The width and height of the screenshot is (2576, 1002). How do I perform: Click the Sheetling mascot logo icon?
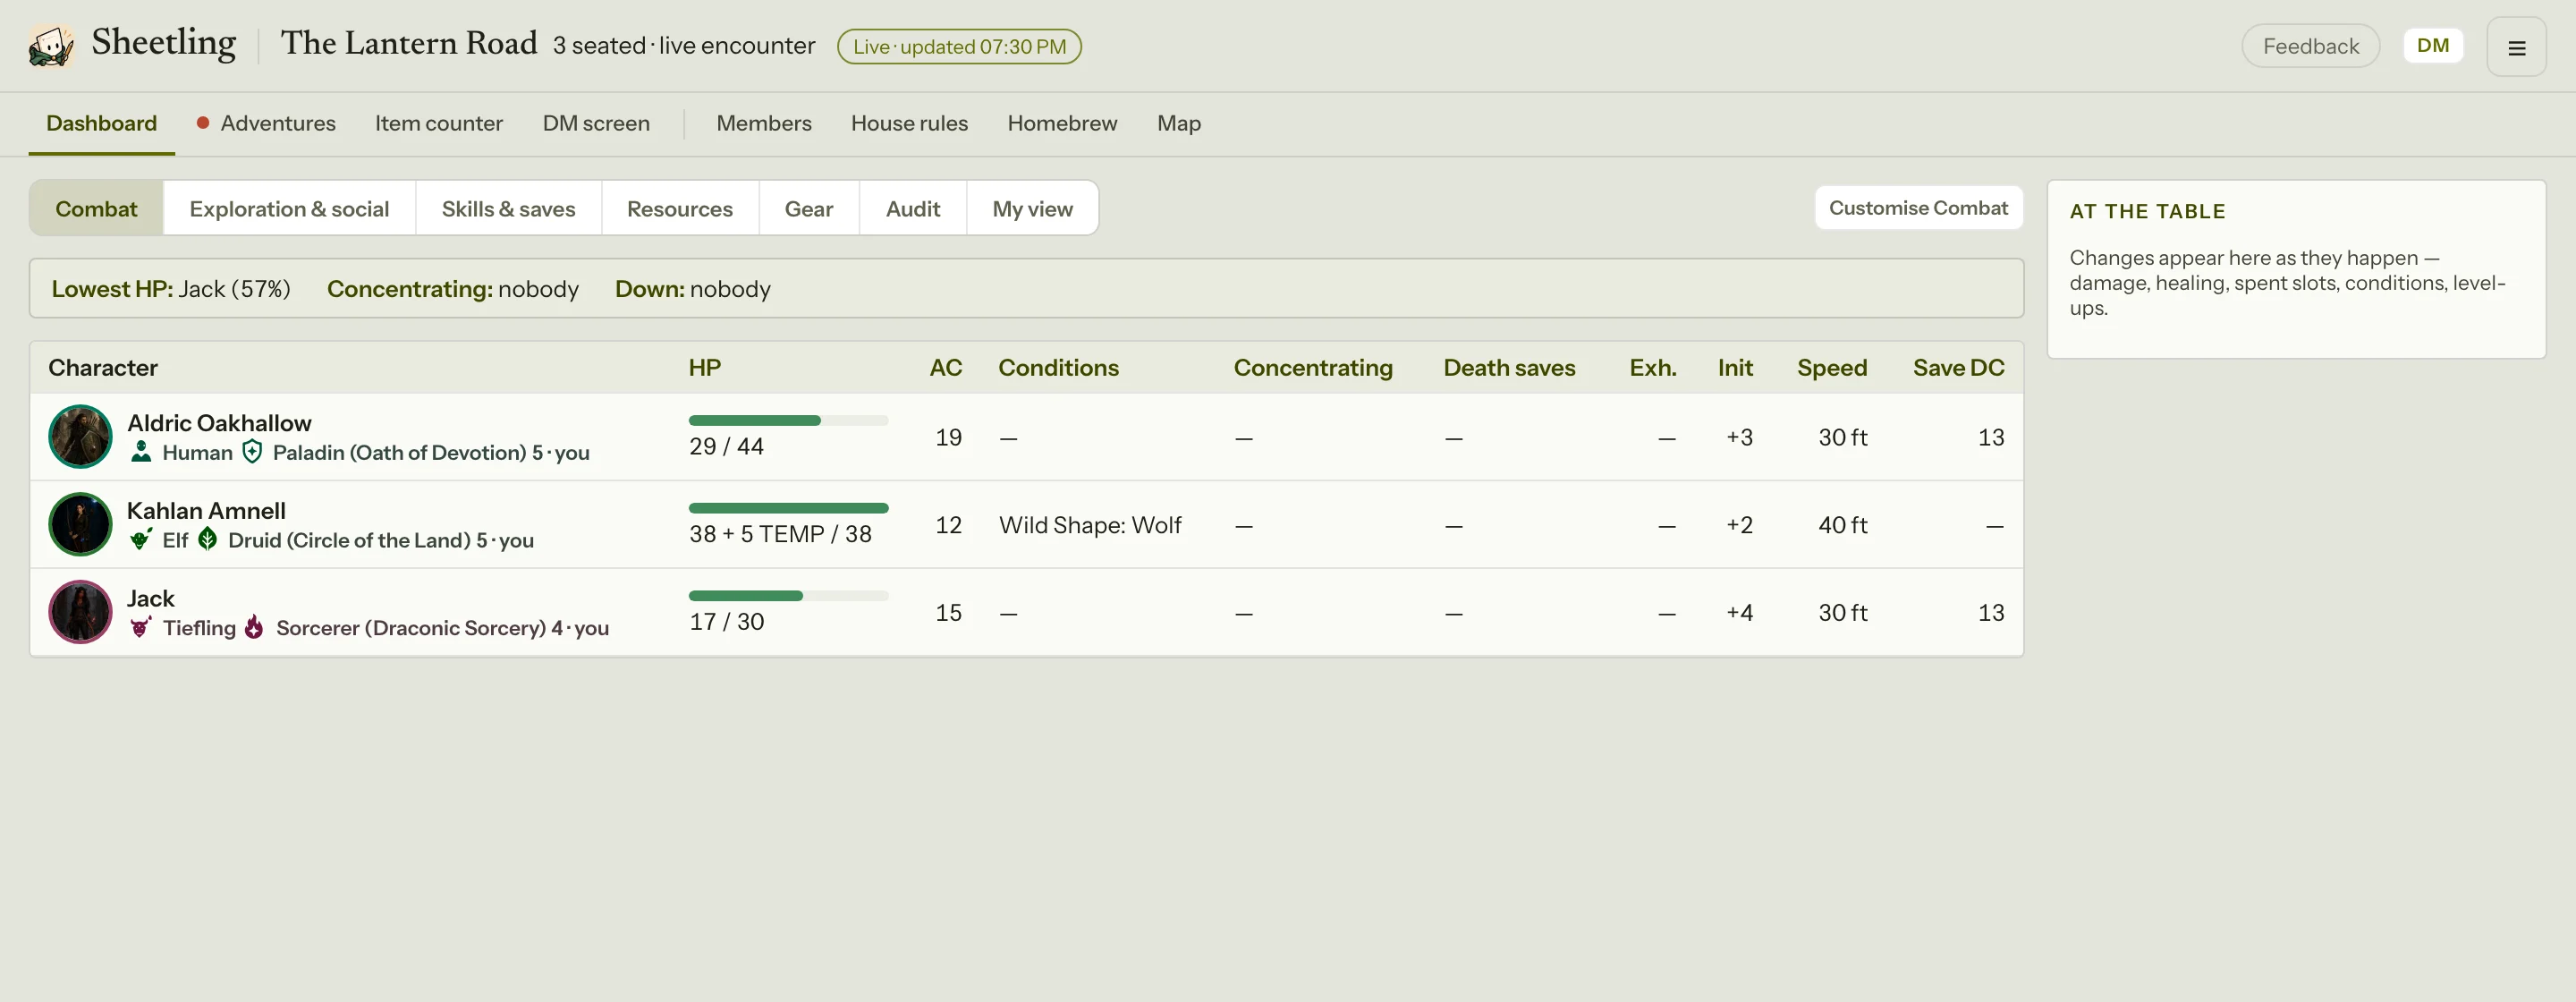[x=51, y=46]
